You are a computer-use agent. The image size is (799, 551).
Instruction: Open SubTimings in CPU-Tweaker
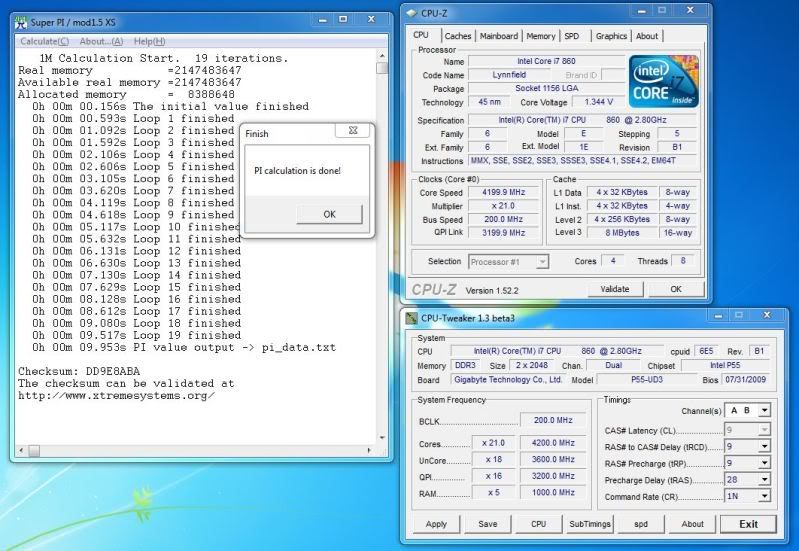590,524
